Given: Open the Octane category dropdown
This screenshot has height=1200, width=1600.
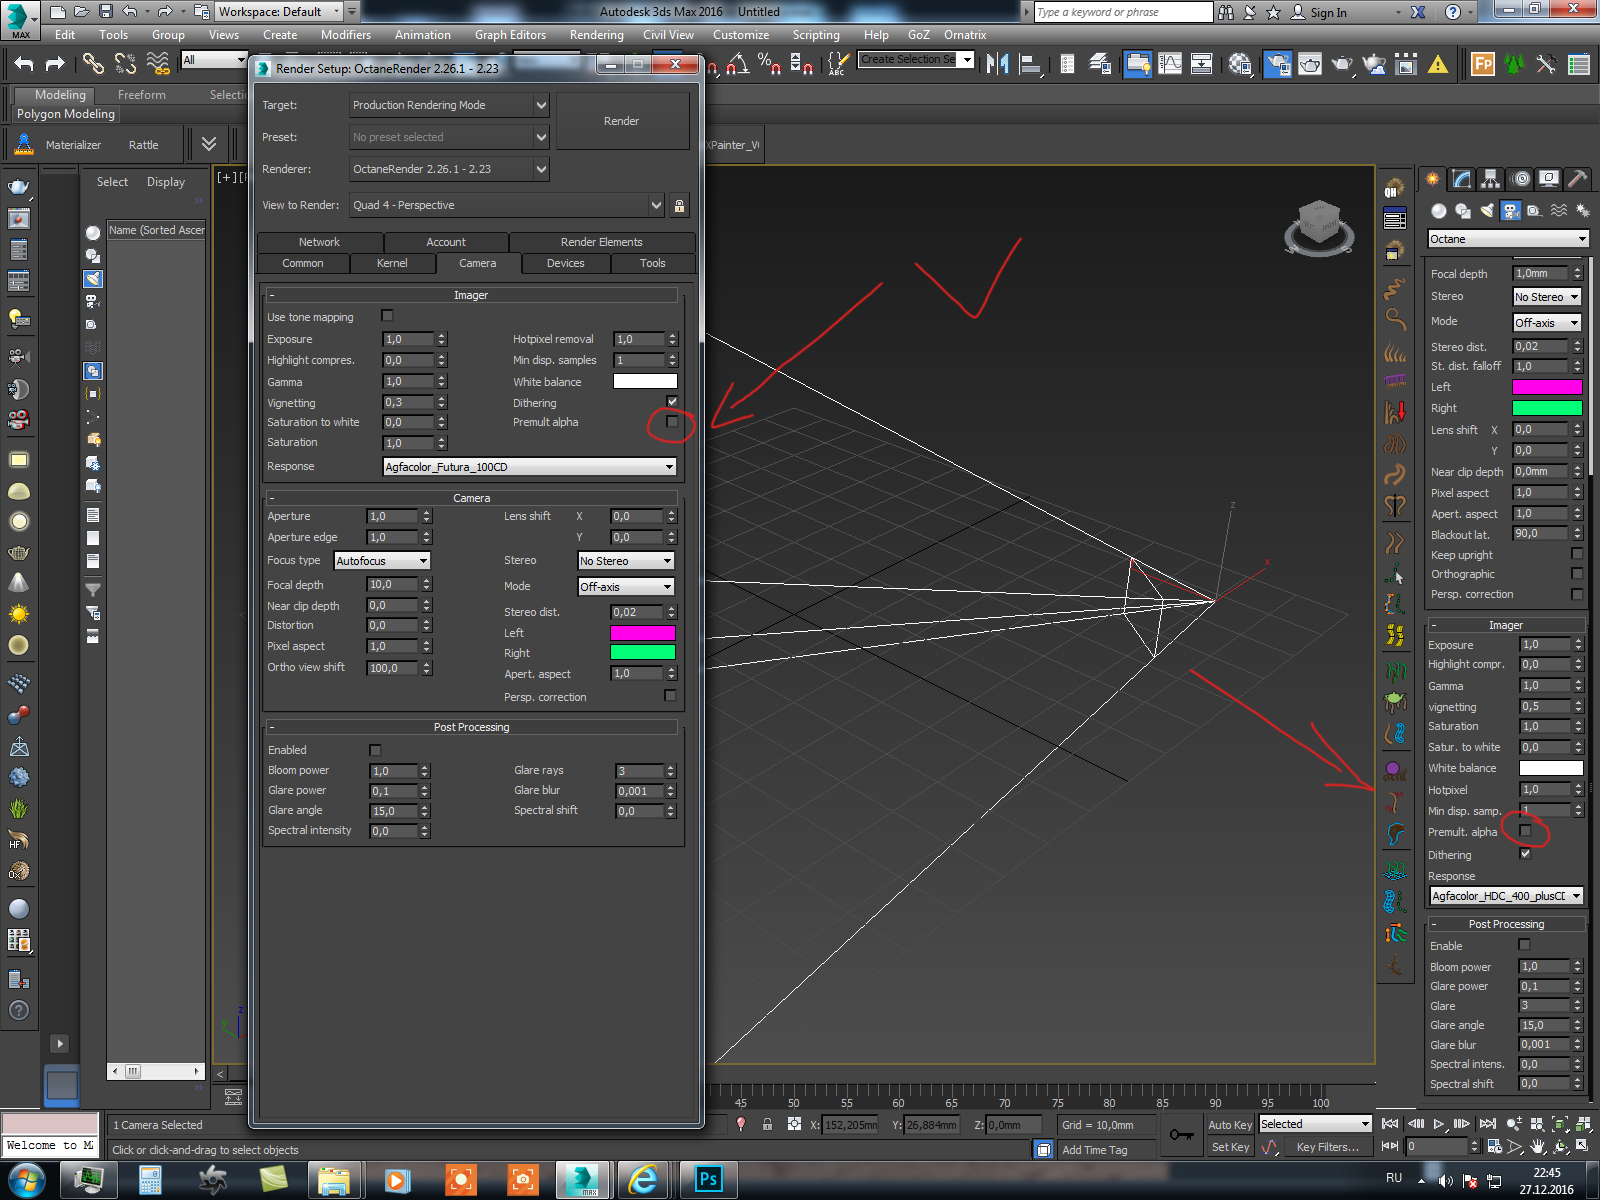Looking at the screenshot, I should click(1508, 239).
